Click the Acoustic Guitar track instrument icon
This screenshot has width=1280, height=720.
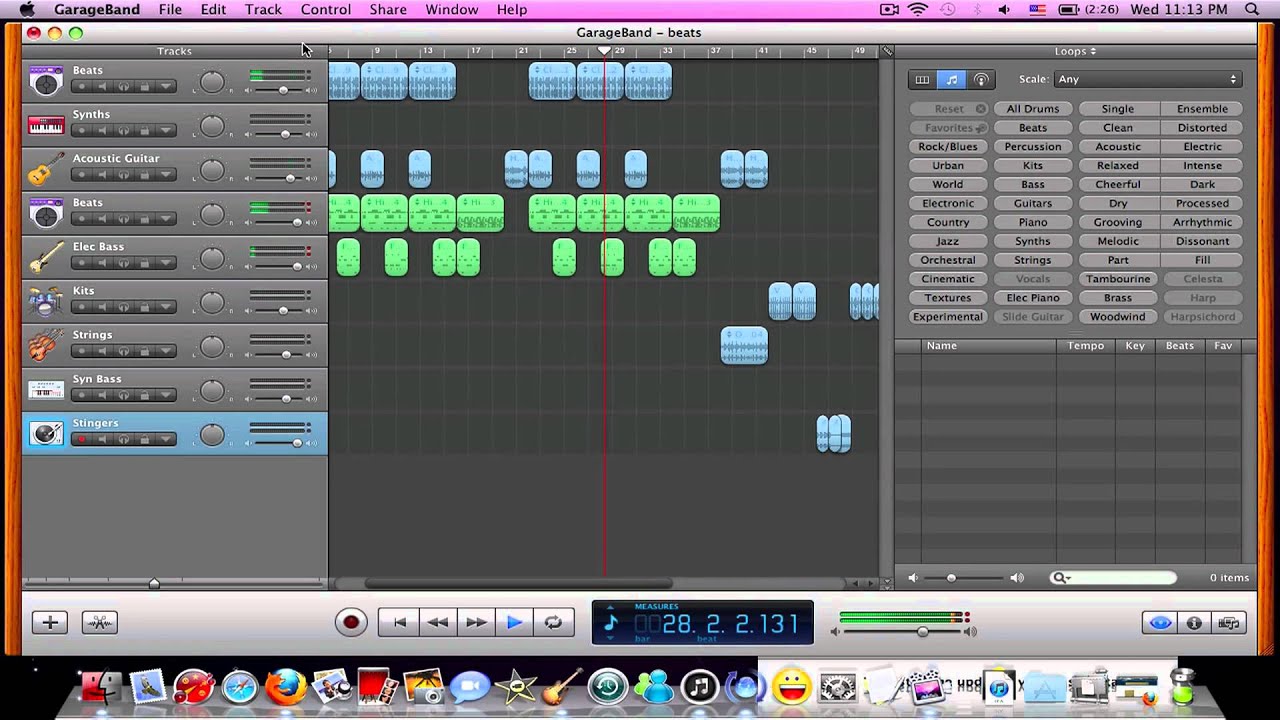point(46,169)
